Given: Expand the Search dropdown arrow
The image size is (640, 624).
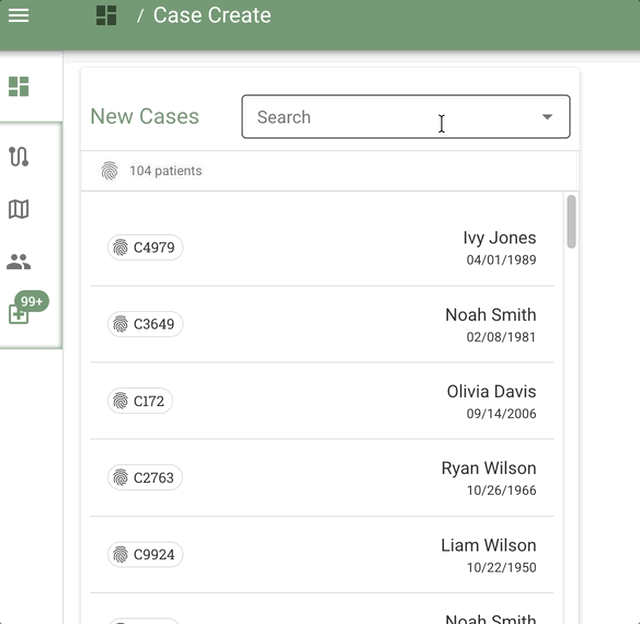Looking at the screenshot, I should point(547,117).
